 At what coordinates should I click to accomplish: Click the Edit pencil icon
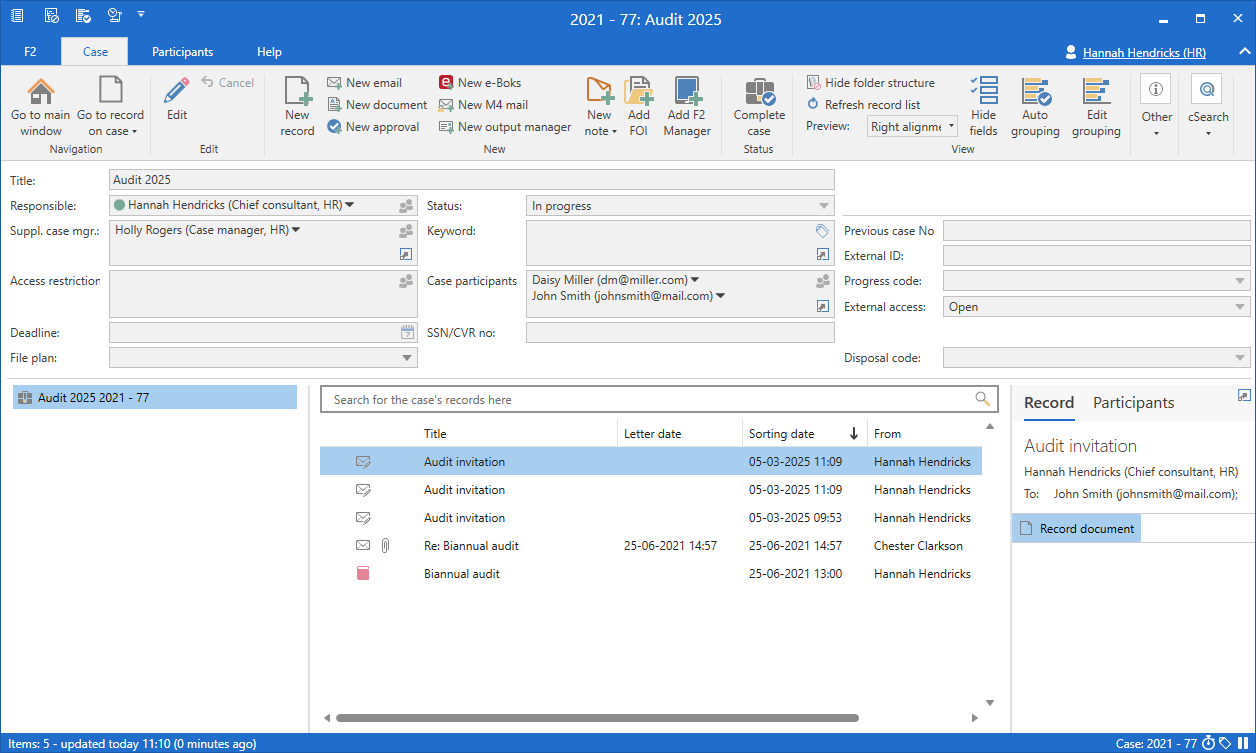(x=177, y=92)
